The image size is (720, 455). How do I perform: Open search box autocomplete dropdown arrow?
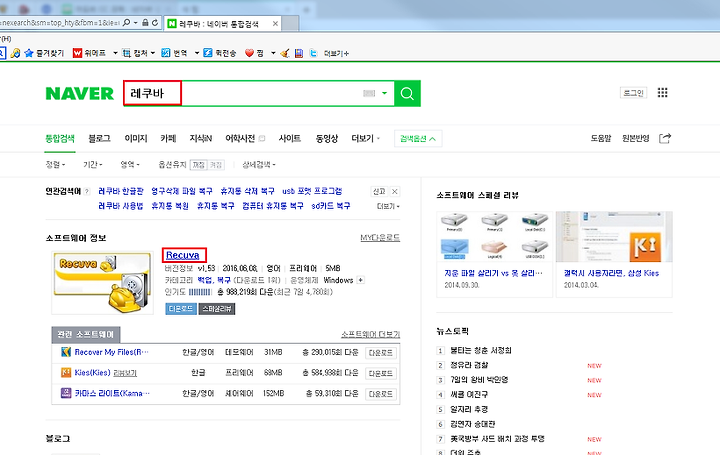click(x=384, y=93)
